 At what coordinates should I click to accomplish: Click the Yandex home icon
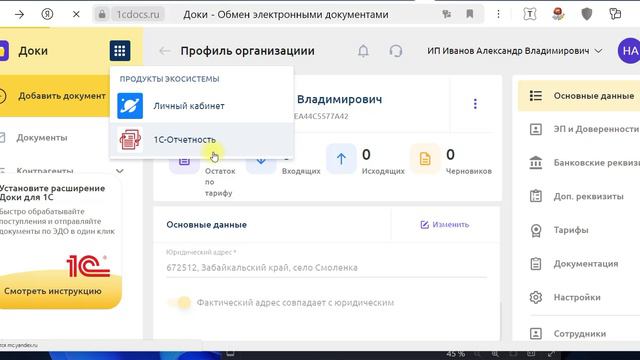[47, 14]
